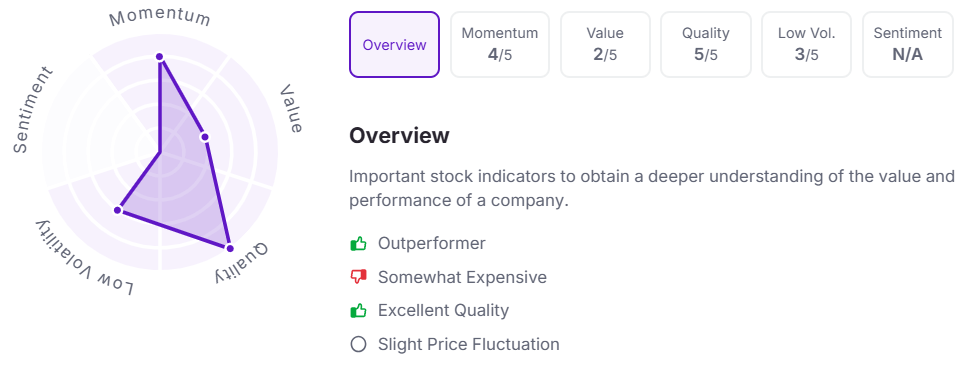Screen dimensions: 967x374
Task: Click the Value data point on radar chart
Action: coord(205,137)
